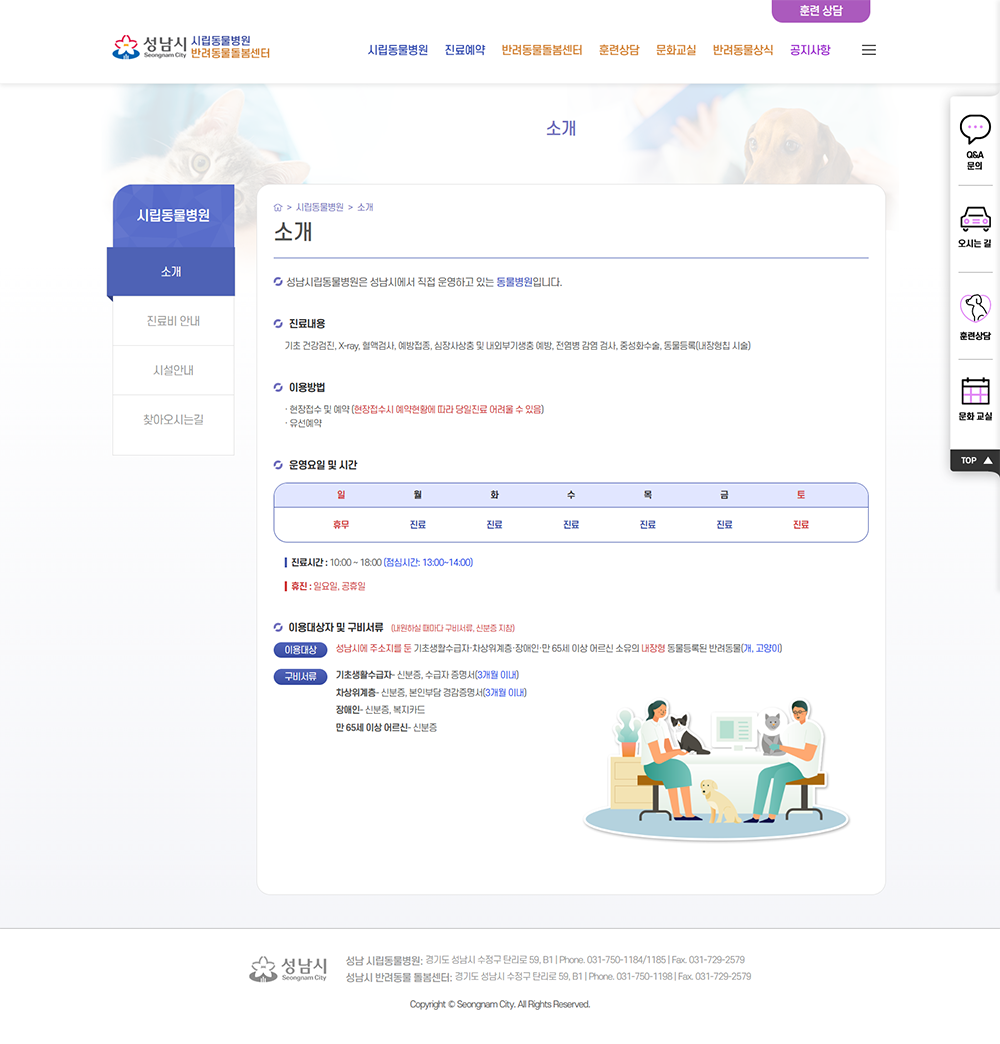1000x1044 pixels.
Task: Click the Q&A 문의 speech bubble icon
Action: point(974,130)
